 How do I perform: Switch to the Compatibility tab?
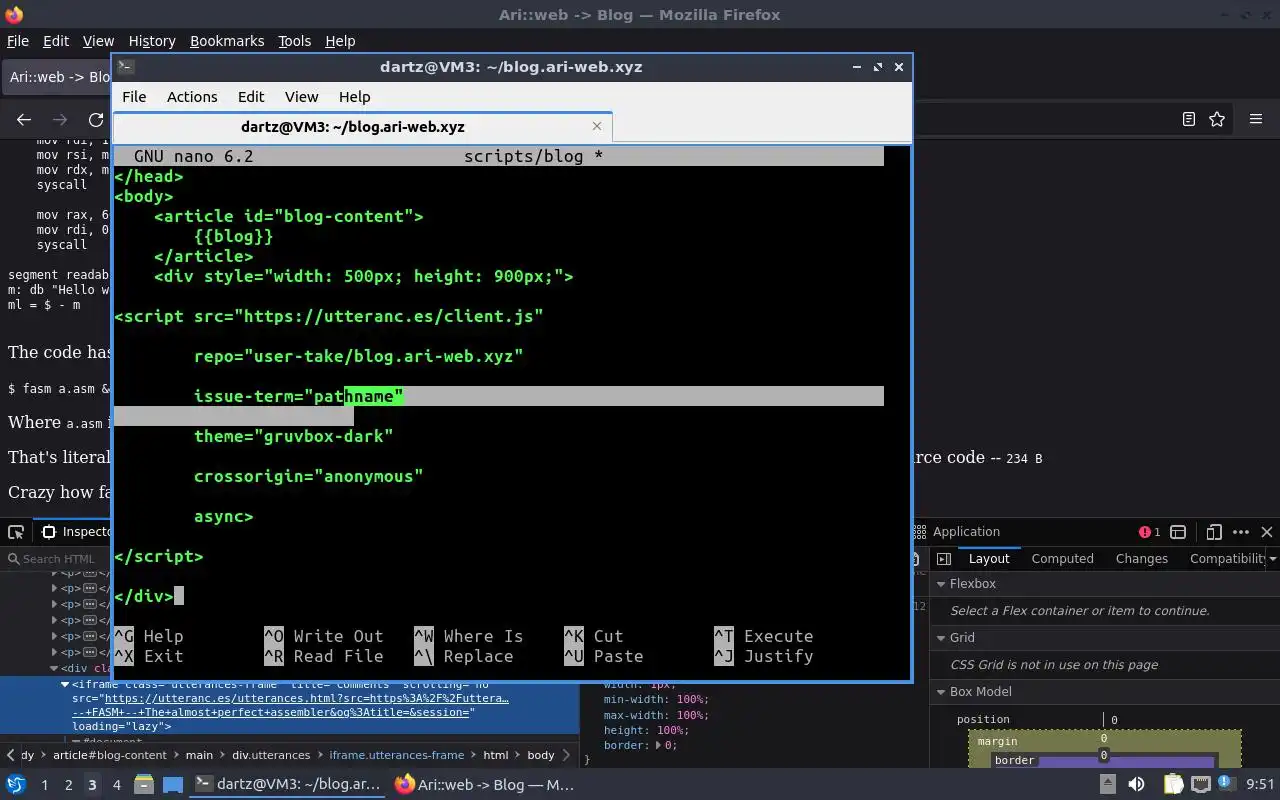coord(1227,559)
